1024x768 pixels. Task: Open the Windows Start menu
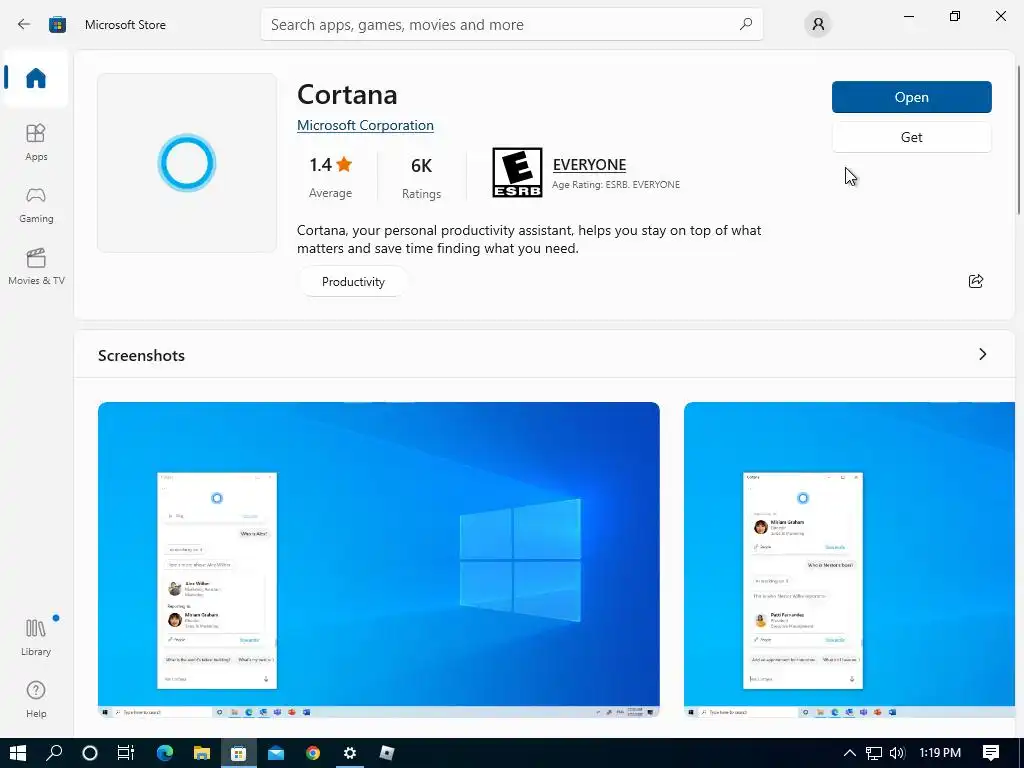click(18, 753)
